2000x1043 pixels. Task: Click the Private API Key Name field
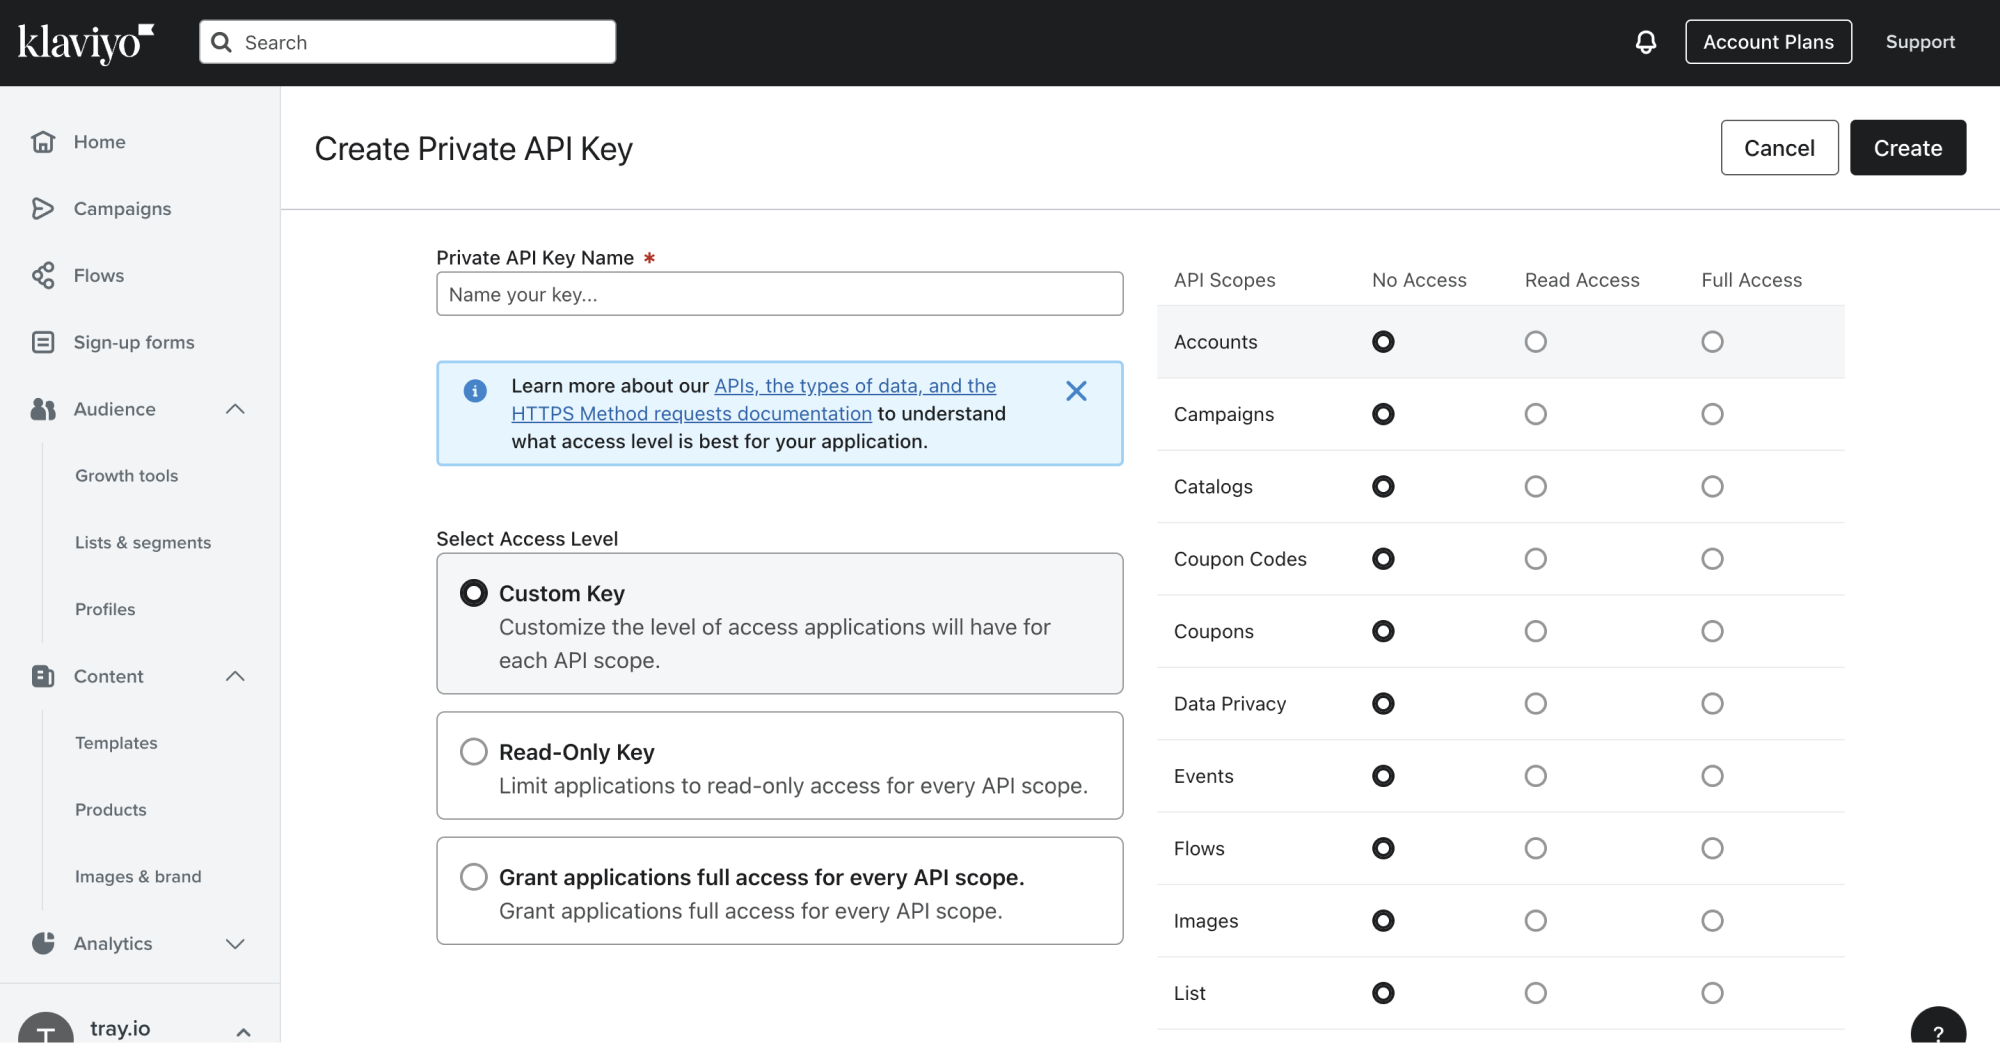779,294
